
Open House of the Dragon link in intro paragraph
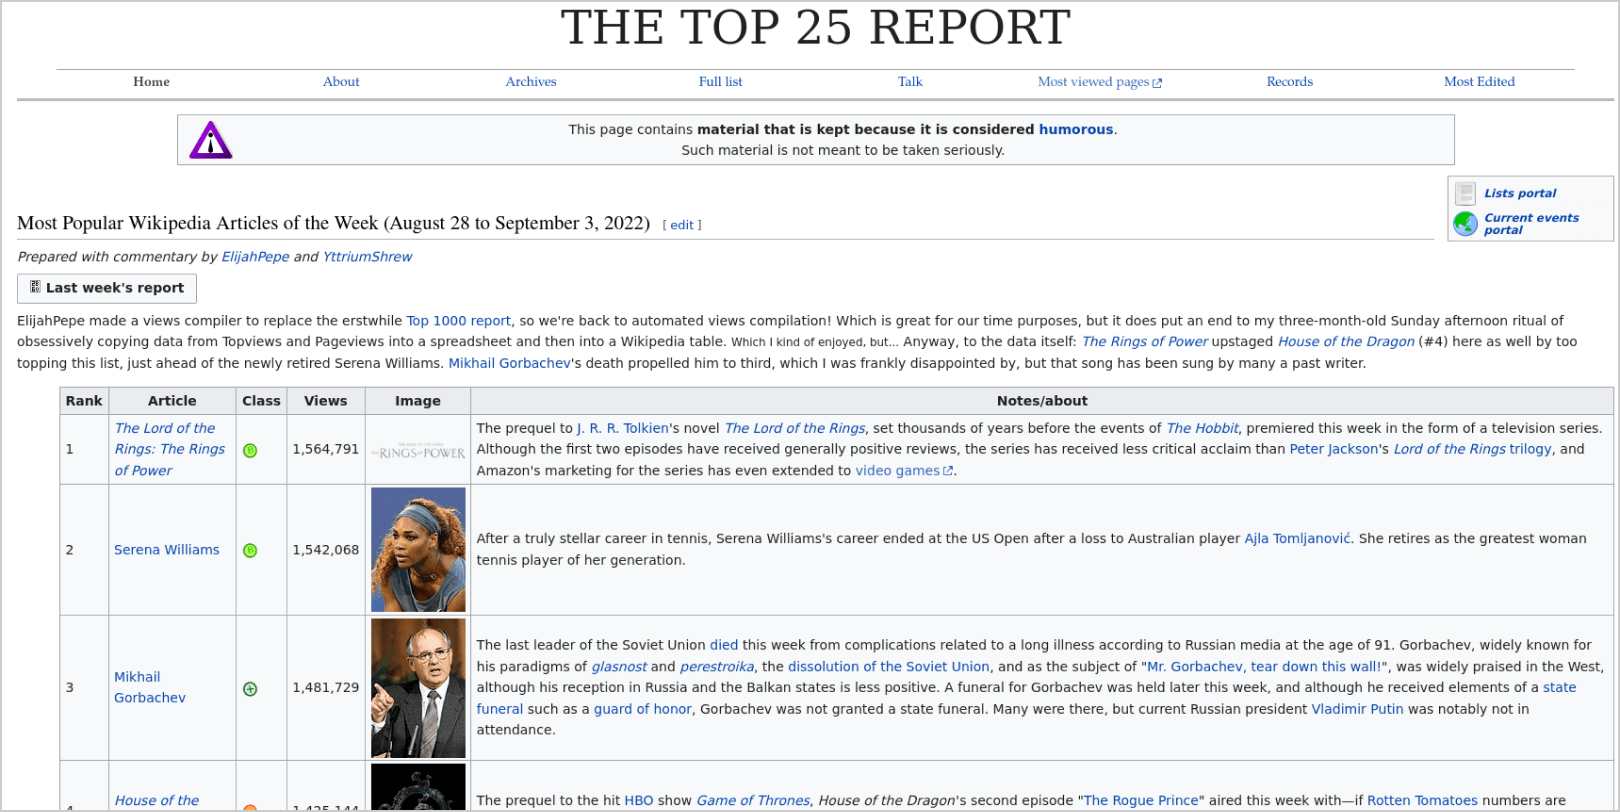point(1346,342)
